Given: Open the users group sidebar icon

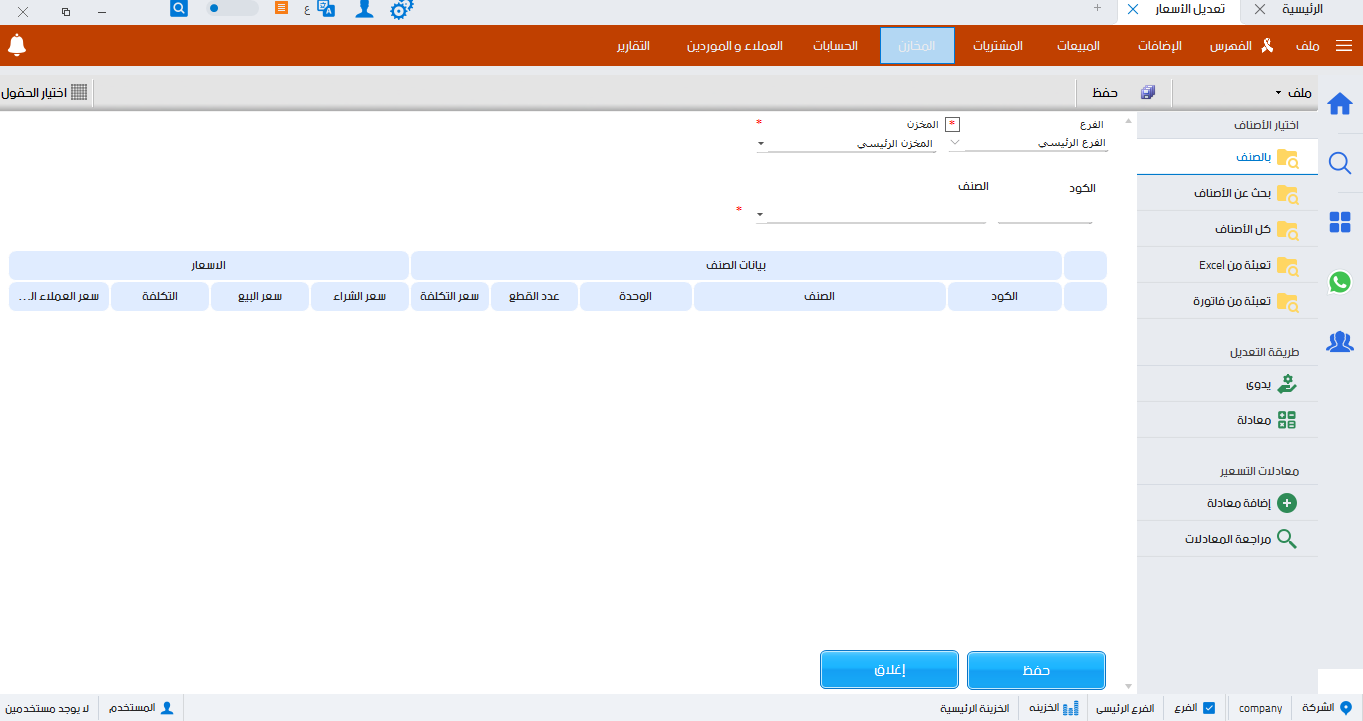Looking at the screenshot, I should [x=1340, y=341].
